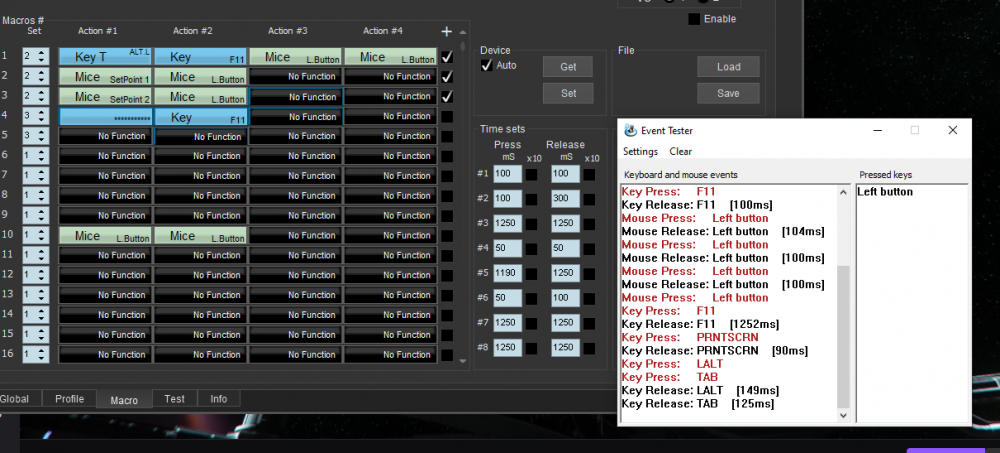The width and height of the screenshot is (1000, 453).
Task: Click the #3 Press time input field
Action: [x=507, y=223]
